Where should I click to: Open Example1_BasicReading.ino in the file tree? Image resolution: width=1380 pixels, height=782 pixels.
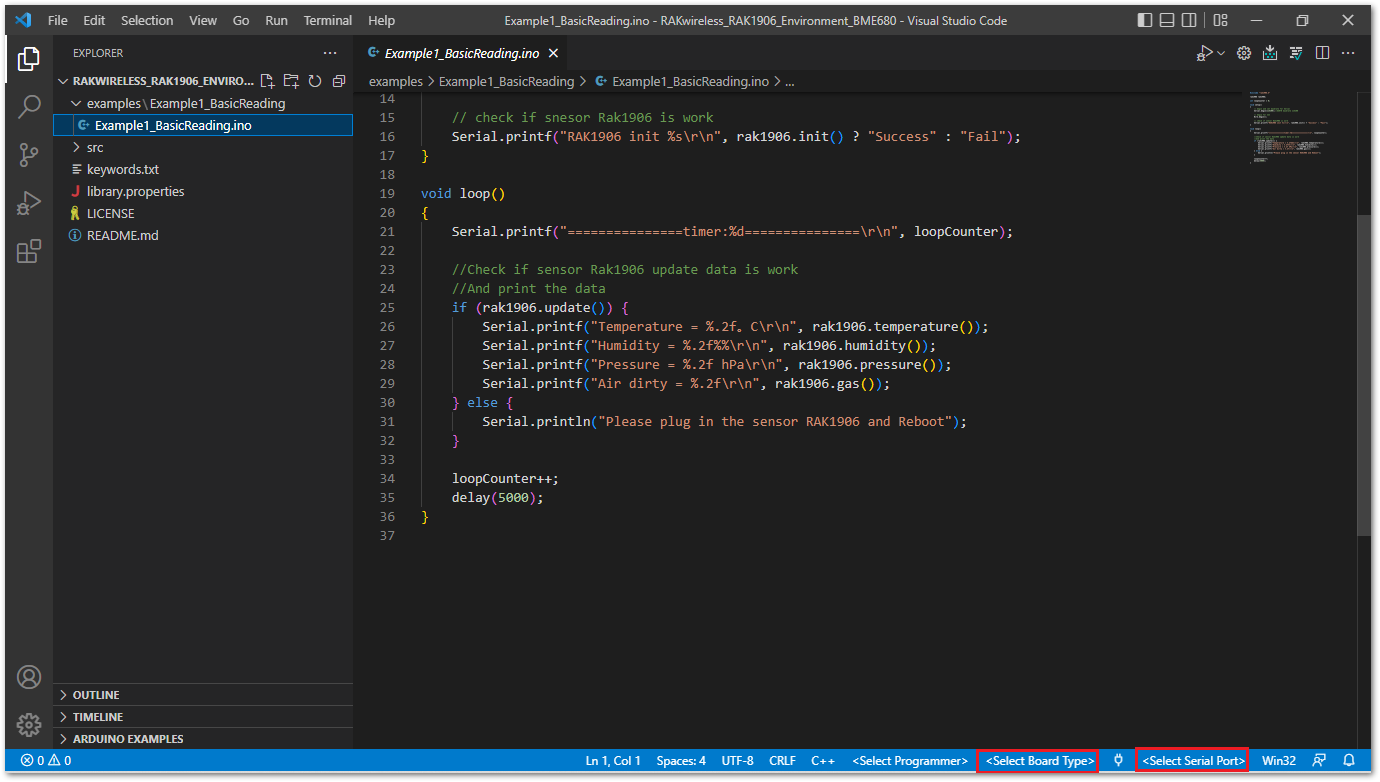pyautogui.click(x=203, y=125)
